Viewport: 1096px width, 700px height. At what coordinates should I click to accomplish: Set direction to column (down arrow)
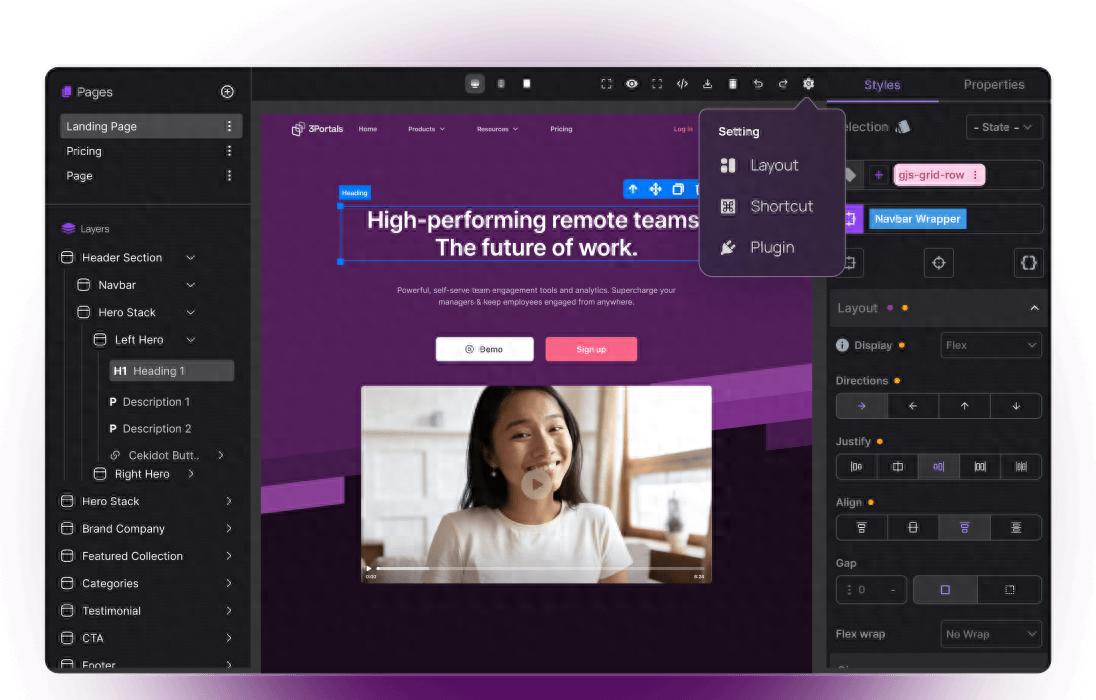(1016, 406)
